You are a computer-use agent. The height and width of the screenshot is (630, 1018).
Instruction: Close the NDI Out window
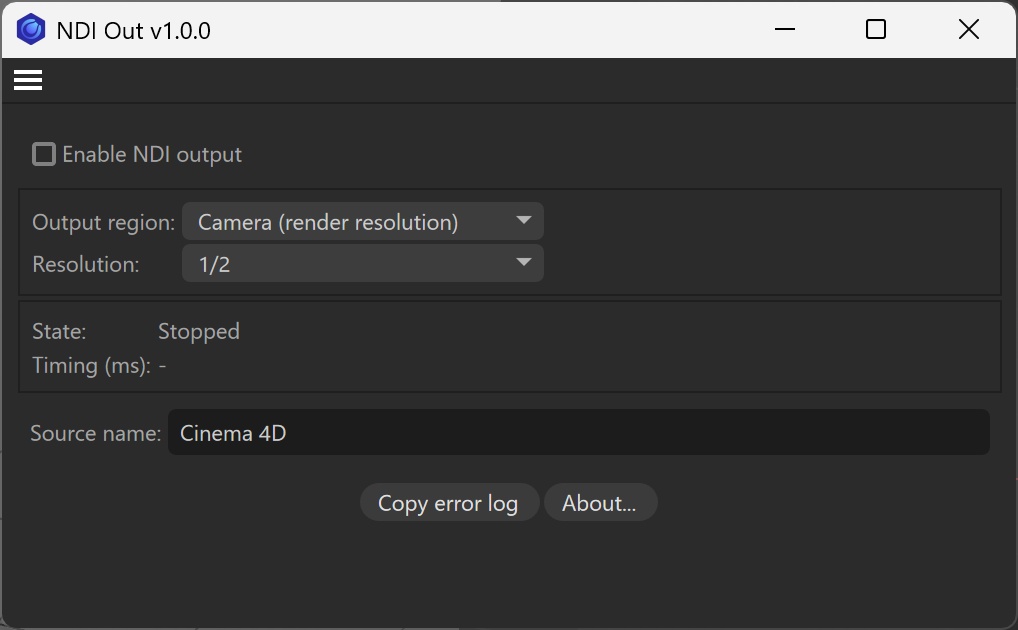pos(969,29)
